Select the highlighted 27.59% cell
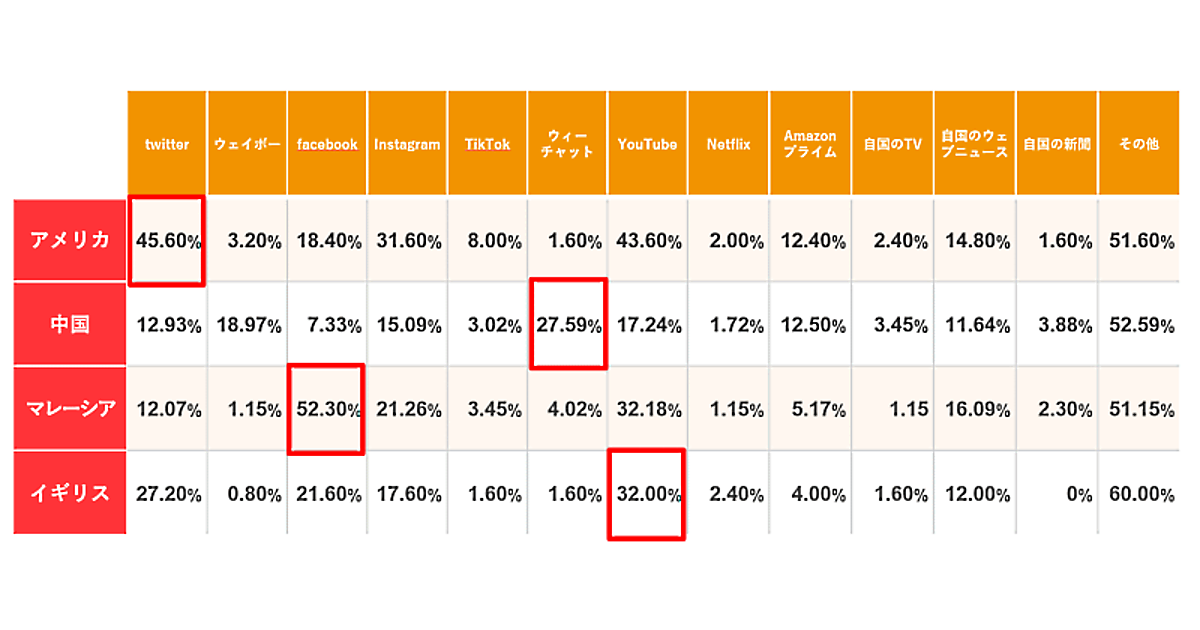The image size is (1200, 630). tap(567, 325)
